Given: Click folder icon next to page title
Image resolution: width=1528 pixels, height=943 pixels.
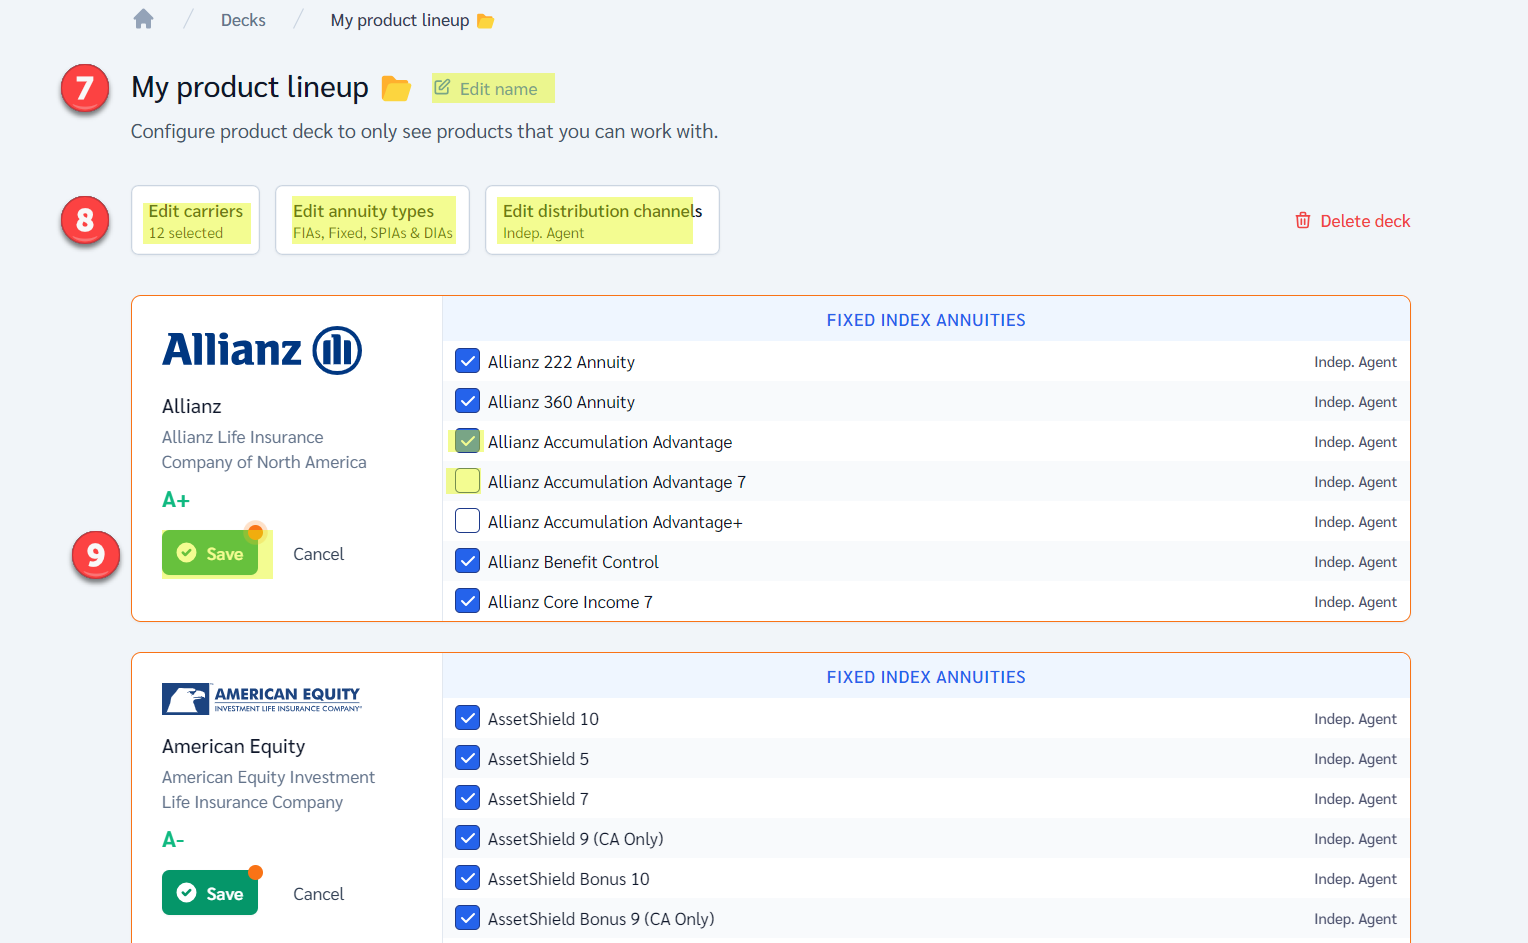Looking at the screenshot, I should tap(397, 89).
